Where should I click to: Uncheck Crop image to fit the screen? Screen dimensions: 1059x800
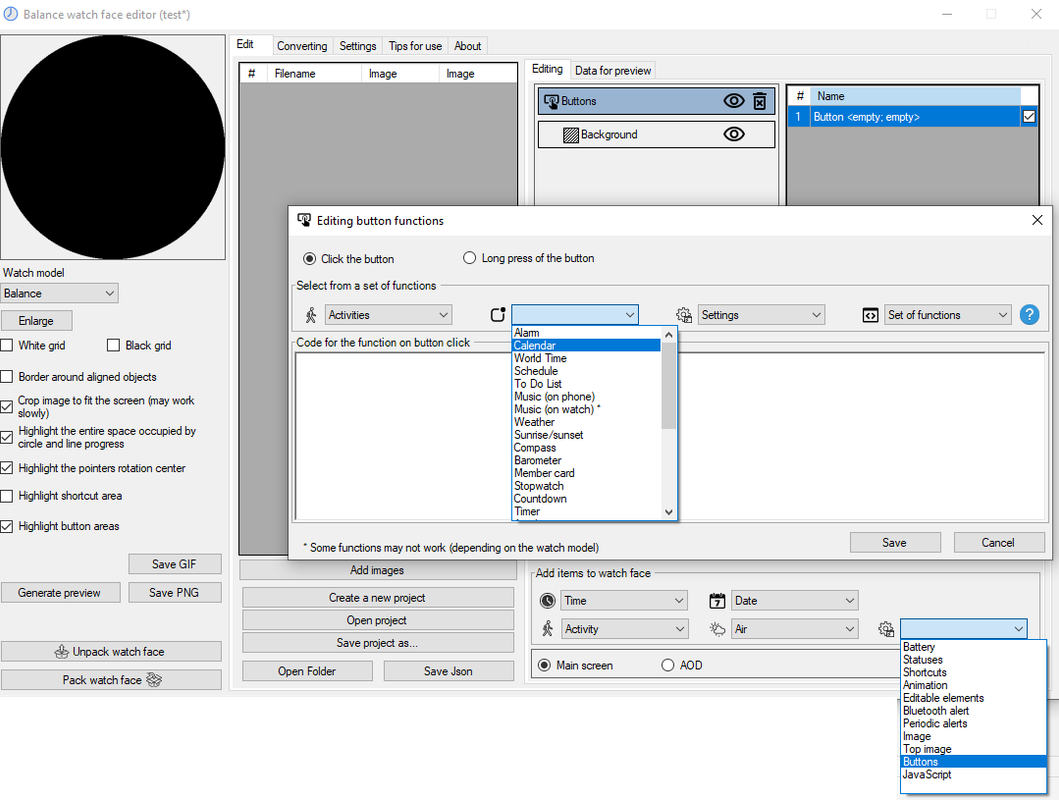pyautogui.click(x=7, y=406)
